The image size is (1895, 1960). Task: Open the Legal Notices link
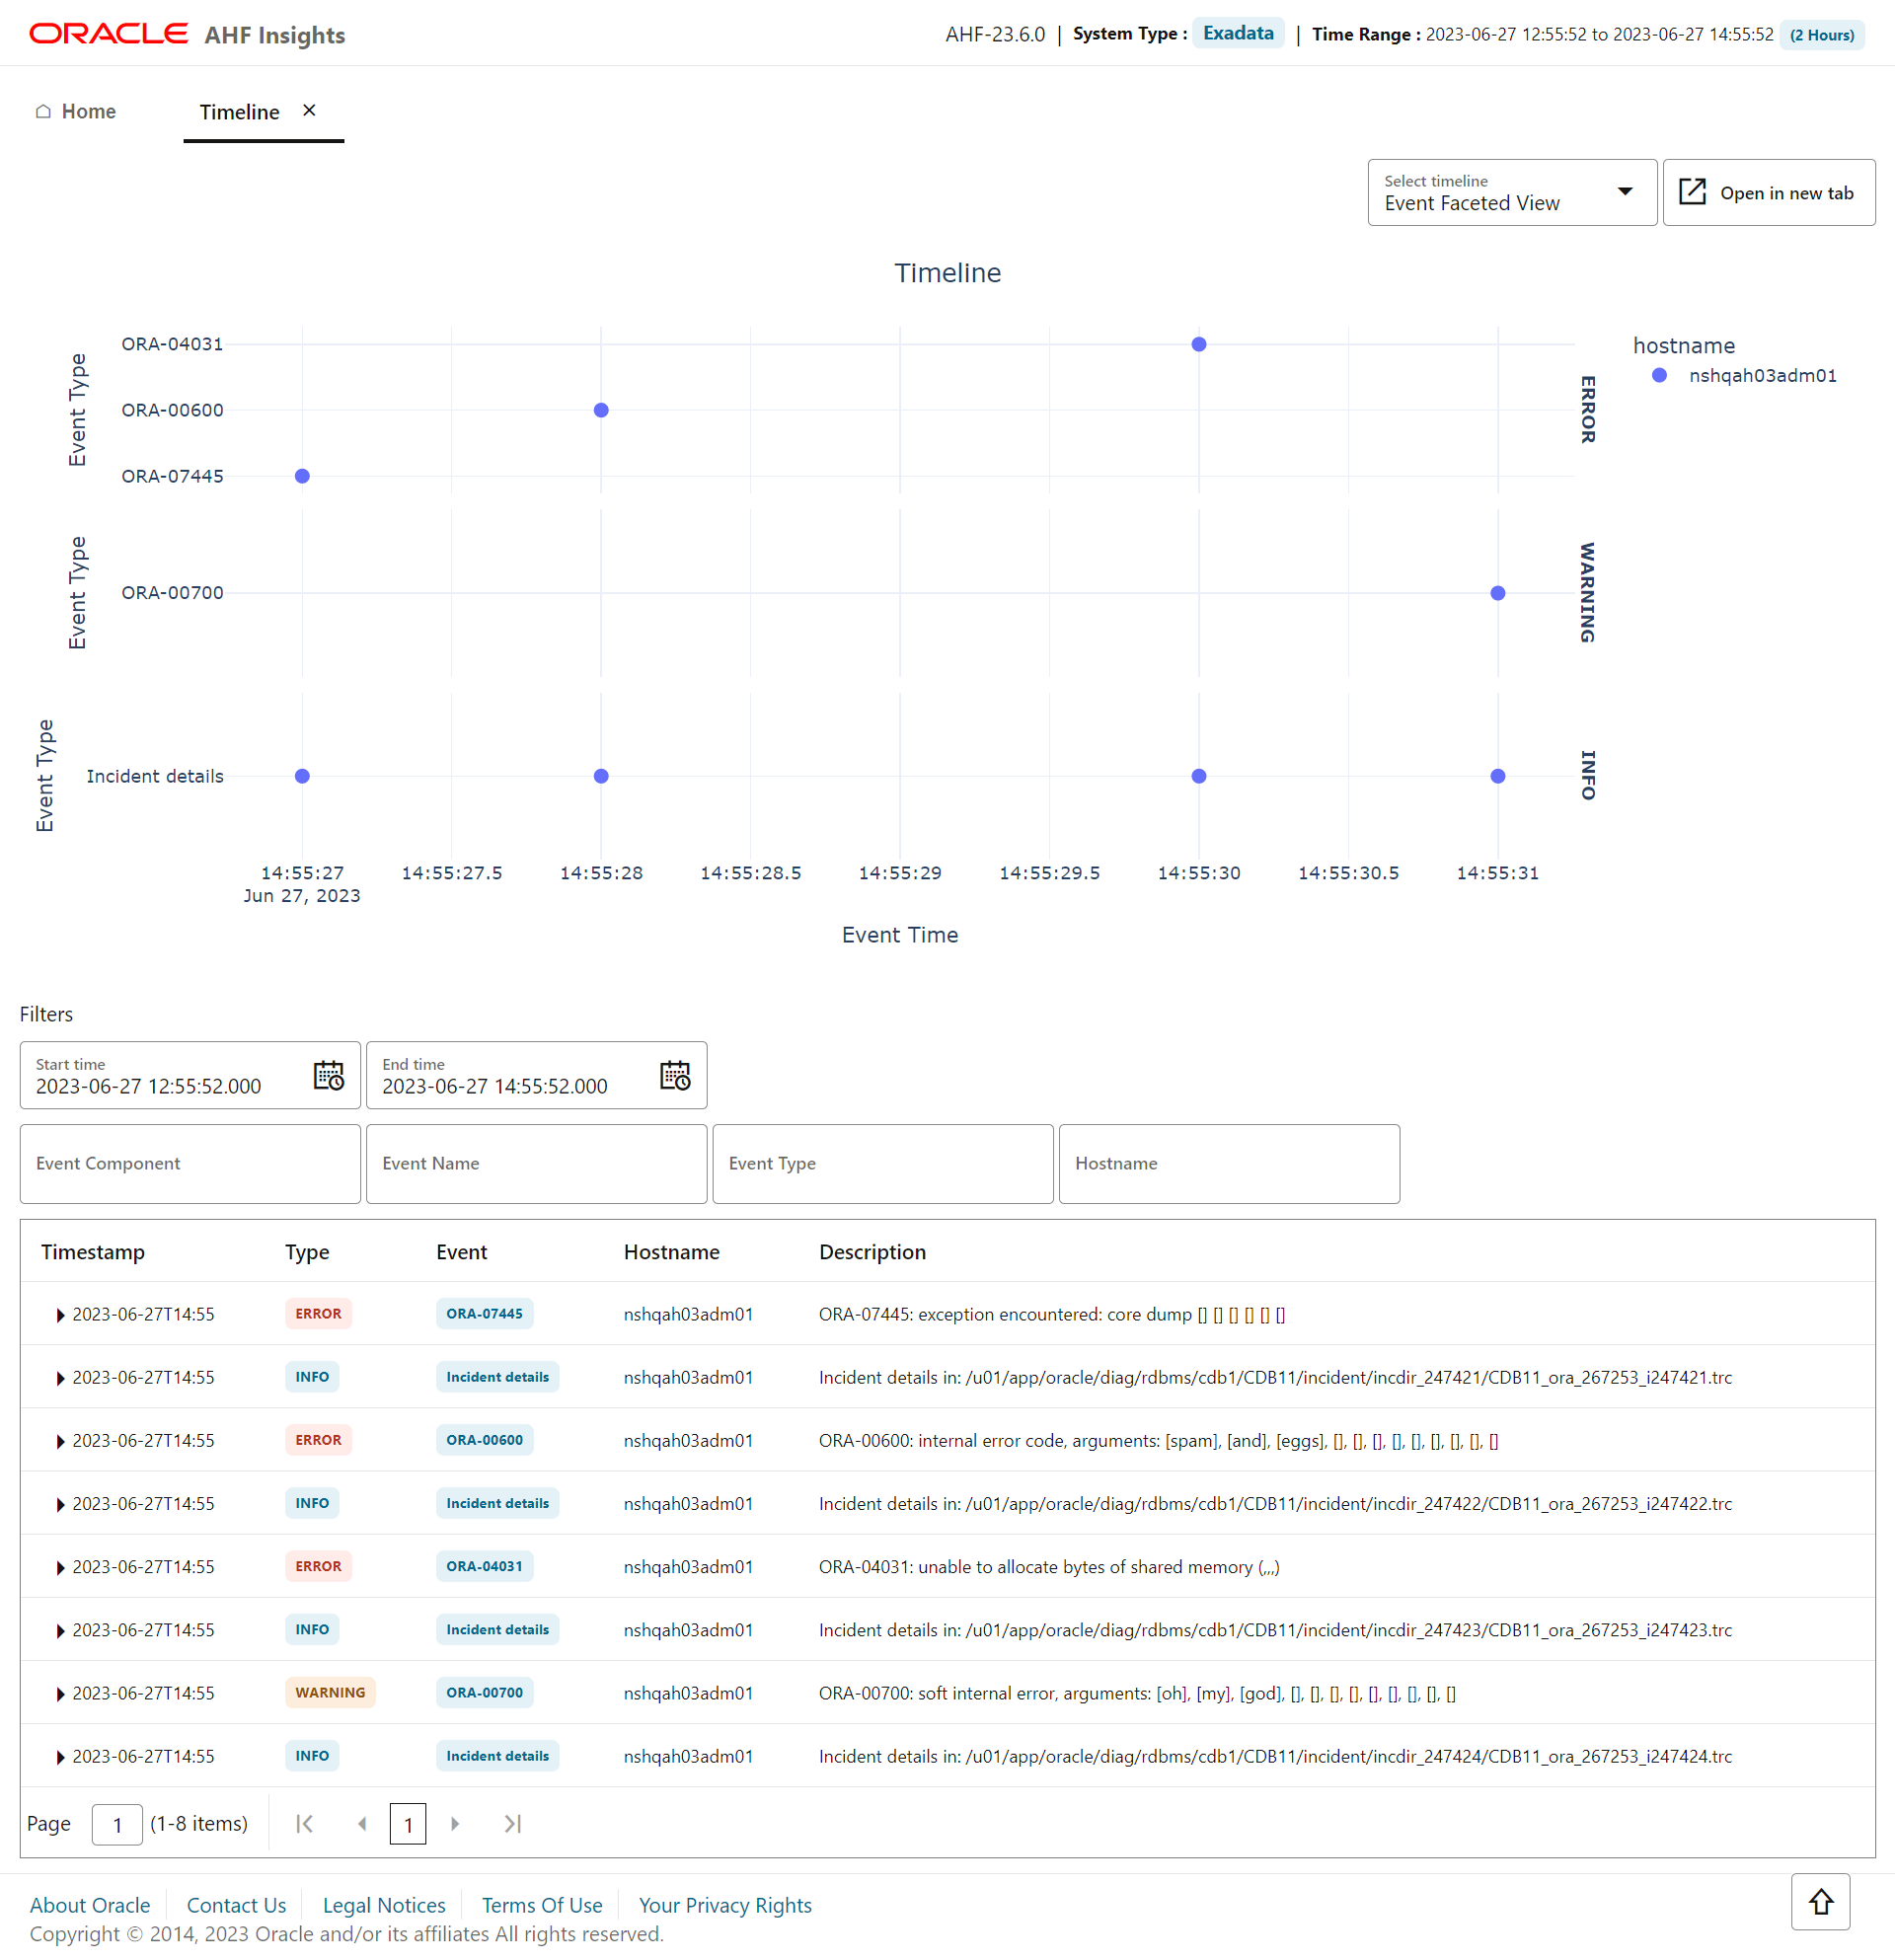point(384,1905)
